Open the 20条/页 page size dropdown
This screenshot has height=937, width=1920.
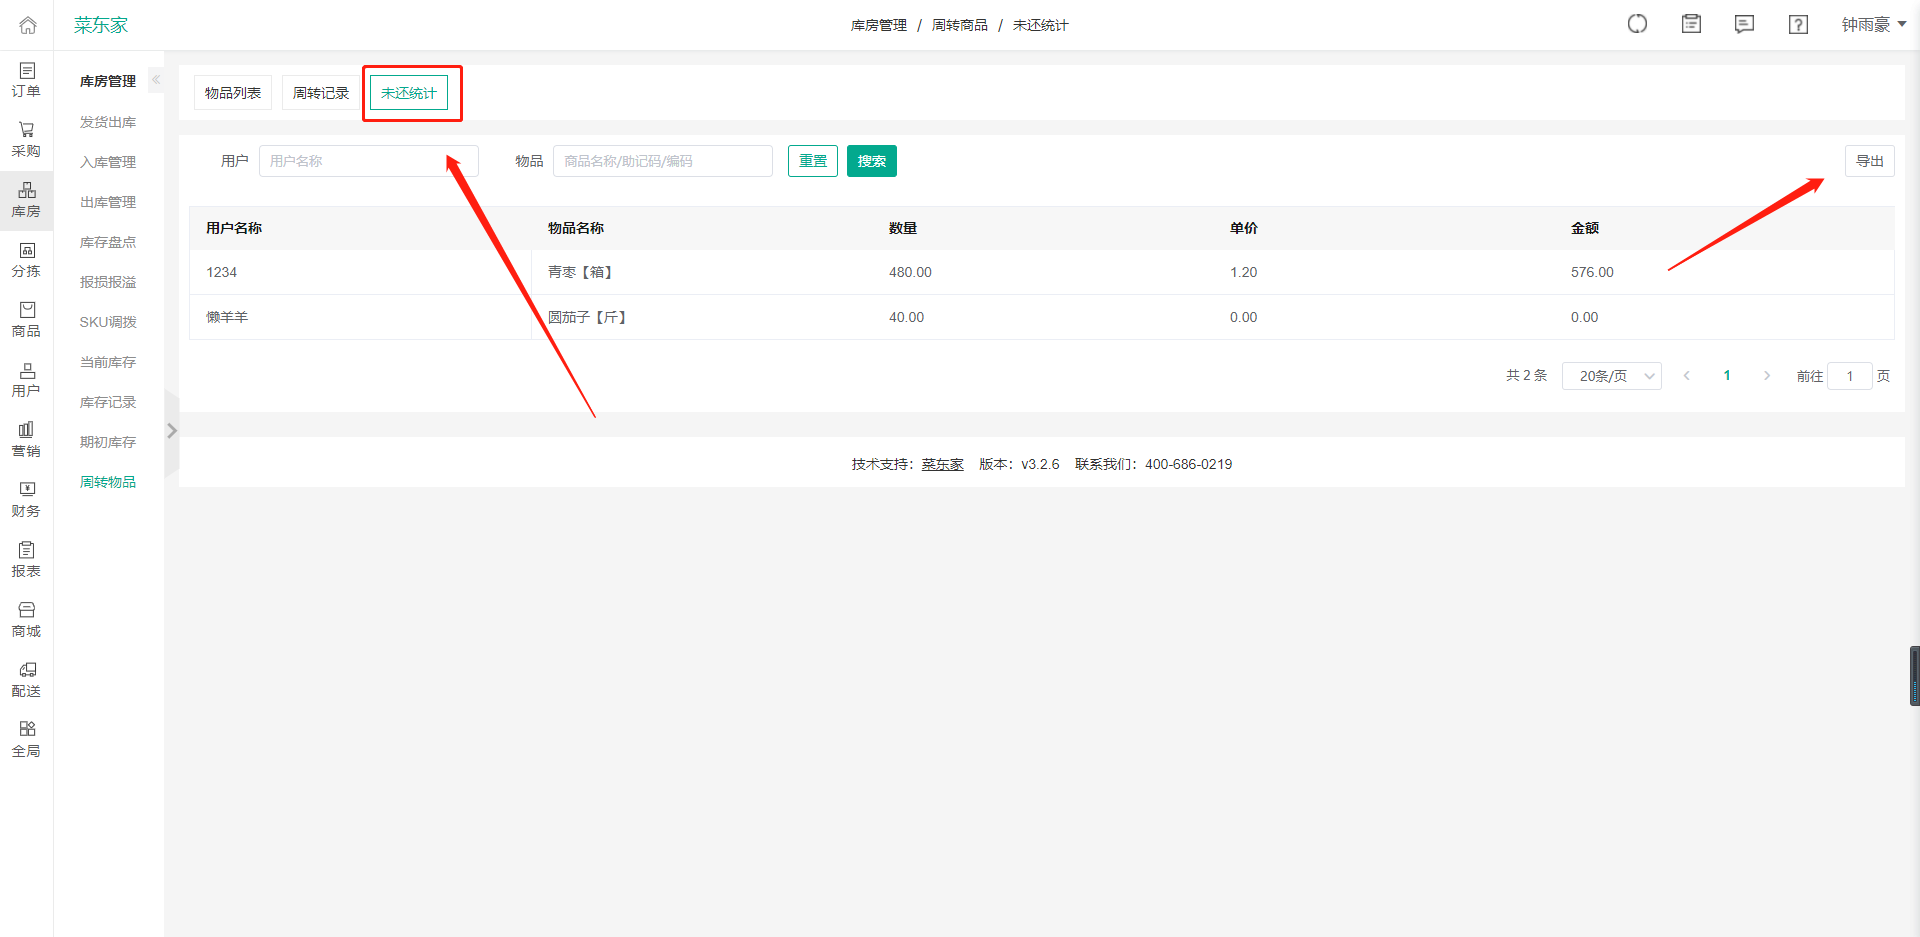1611,375
